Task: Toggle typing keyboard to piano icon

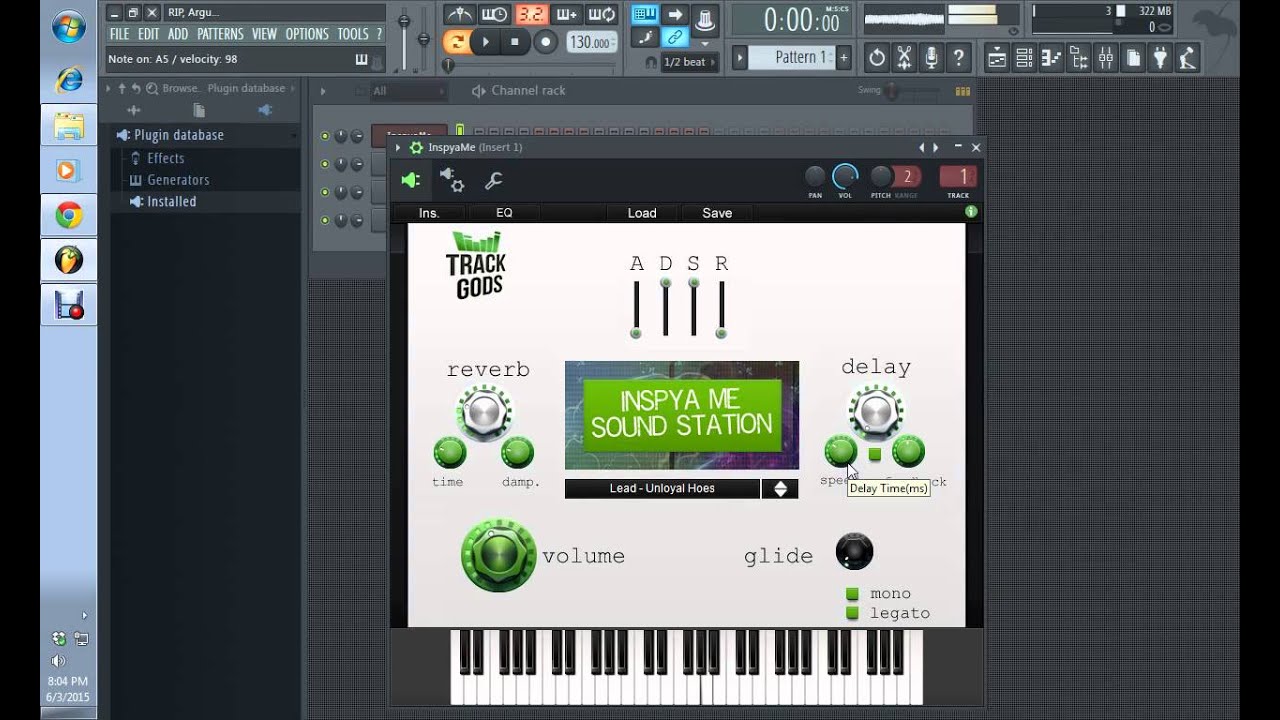Action: tap(645, 14)
